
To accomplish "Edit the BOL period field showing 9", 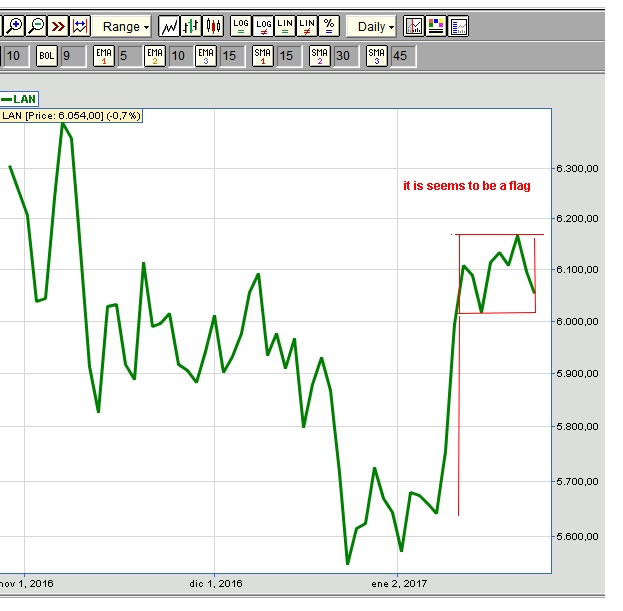I will pos(73,56).
